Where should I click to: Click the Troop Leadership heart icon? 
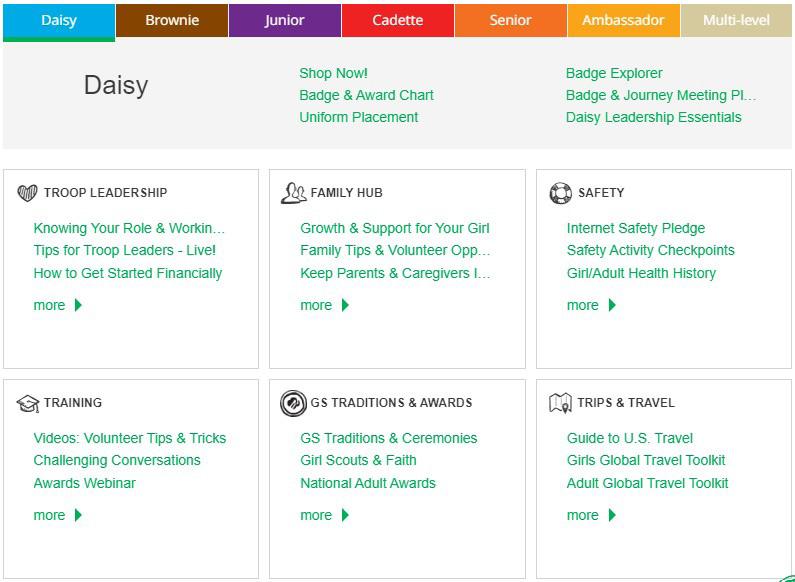[27, 193]
